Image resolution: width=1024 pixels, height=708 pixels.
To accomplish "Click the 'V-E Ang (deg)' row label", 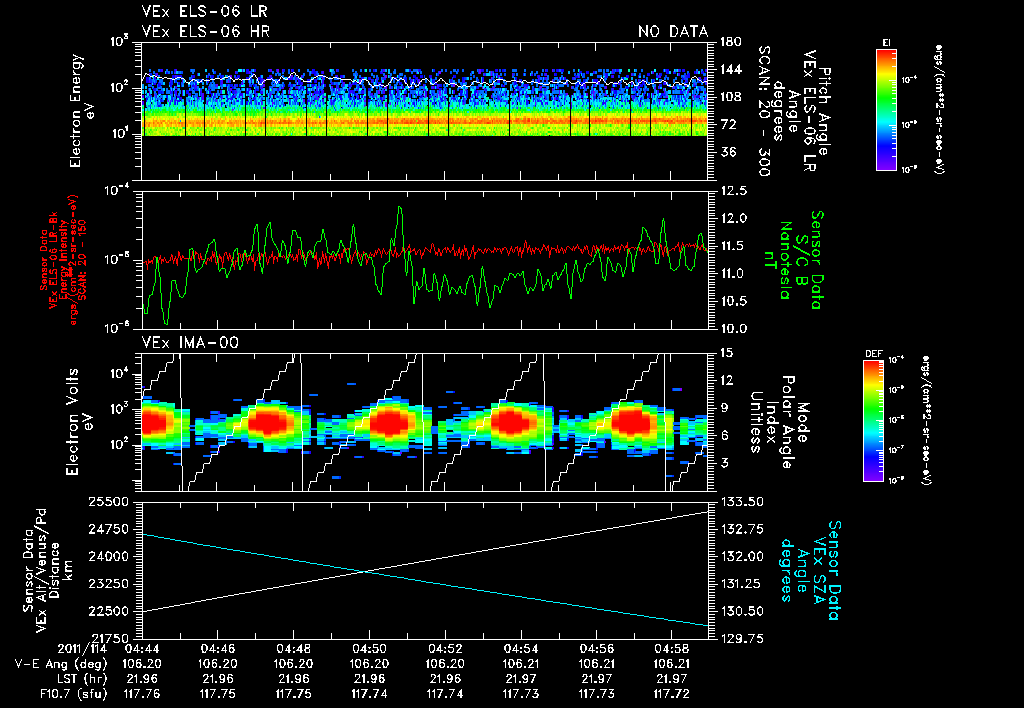I will (61, 664).
